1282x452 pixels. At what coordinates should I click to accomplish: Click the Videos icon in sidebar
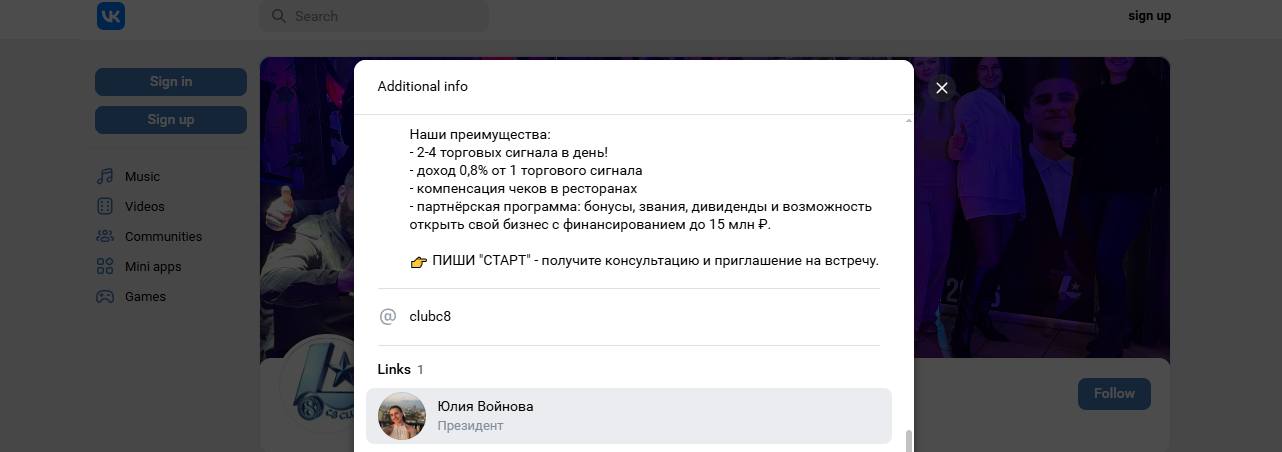click(105, 207)
